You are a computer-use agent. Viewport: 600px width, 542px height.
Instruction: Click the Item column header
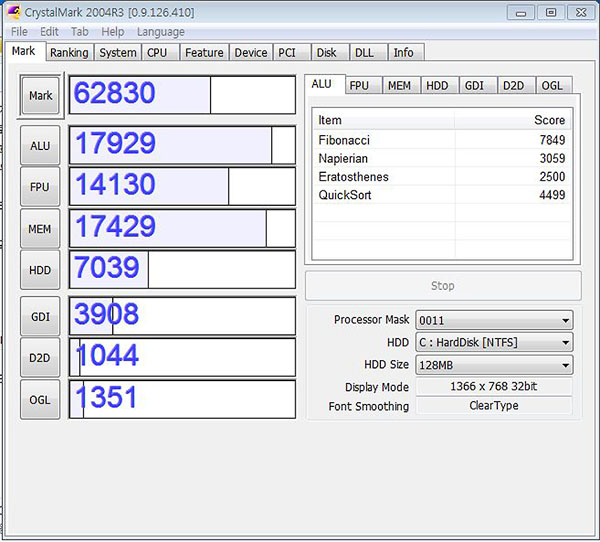coord(384,120)
